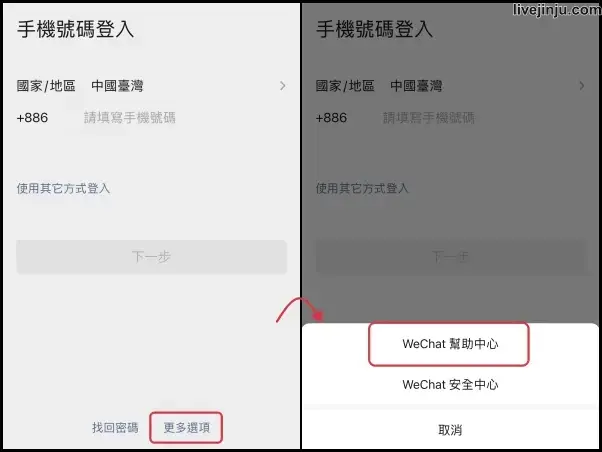Click the red arrow annotation between screens
The width and height of the screenshot is (602, 452).
tap(300, 310)
